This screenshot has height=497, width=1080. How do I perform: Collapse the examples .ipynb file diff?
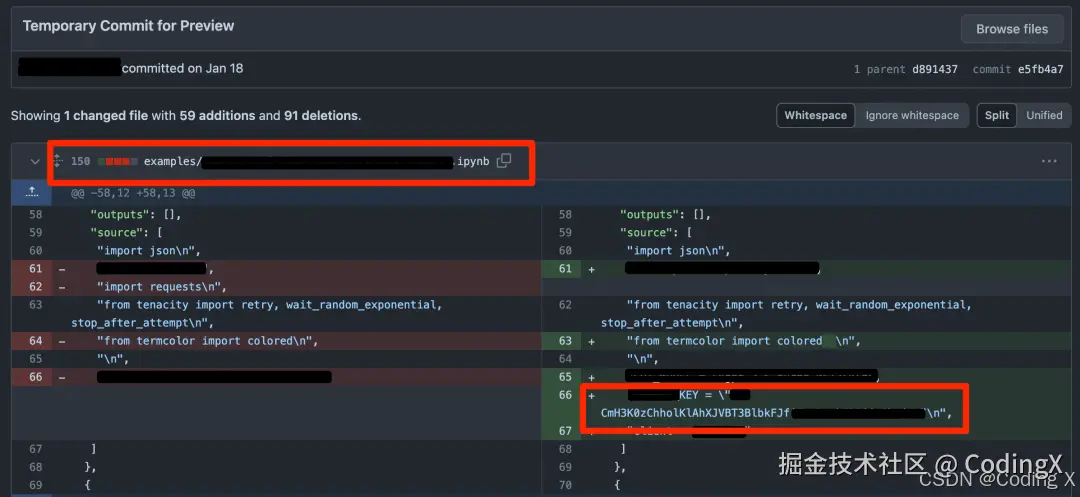click(x=34, y=161)
